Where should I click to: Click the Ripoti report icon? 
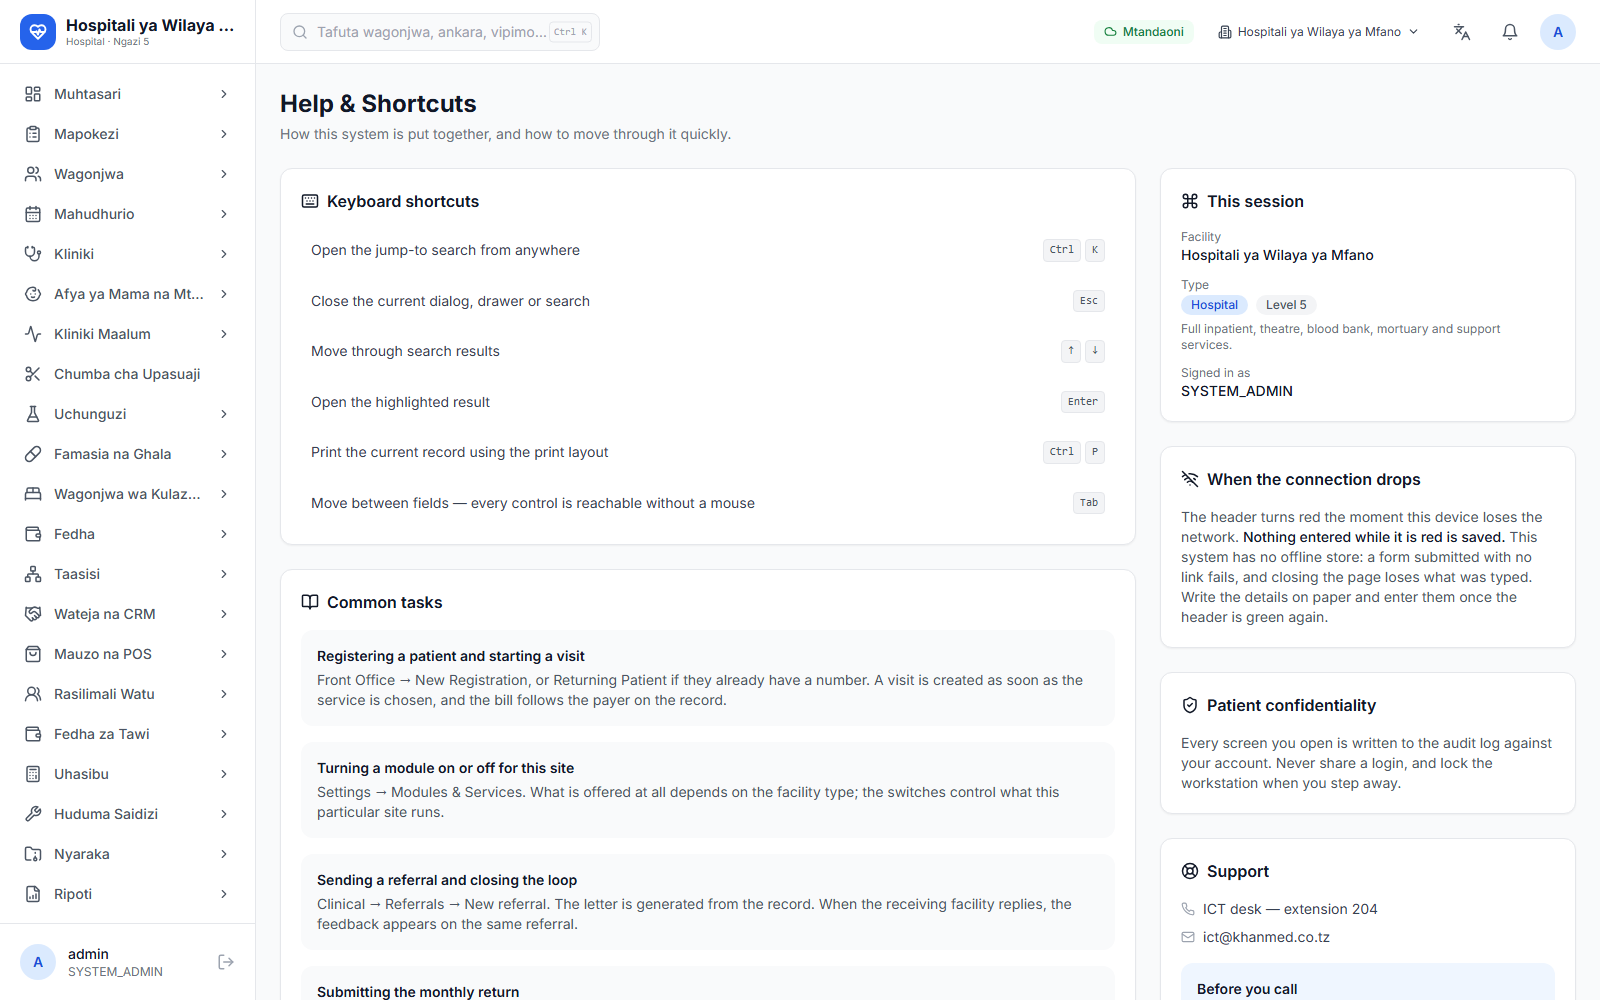33,894
